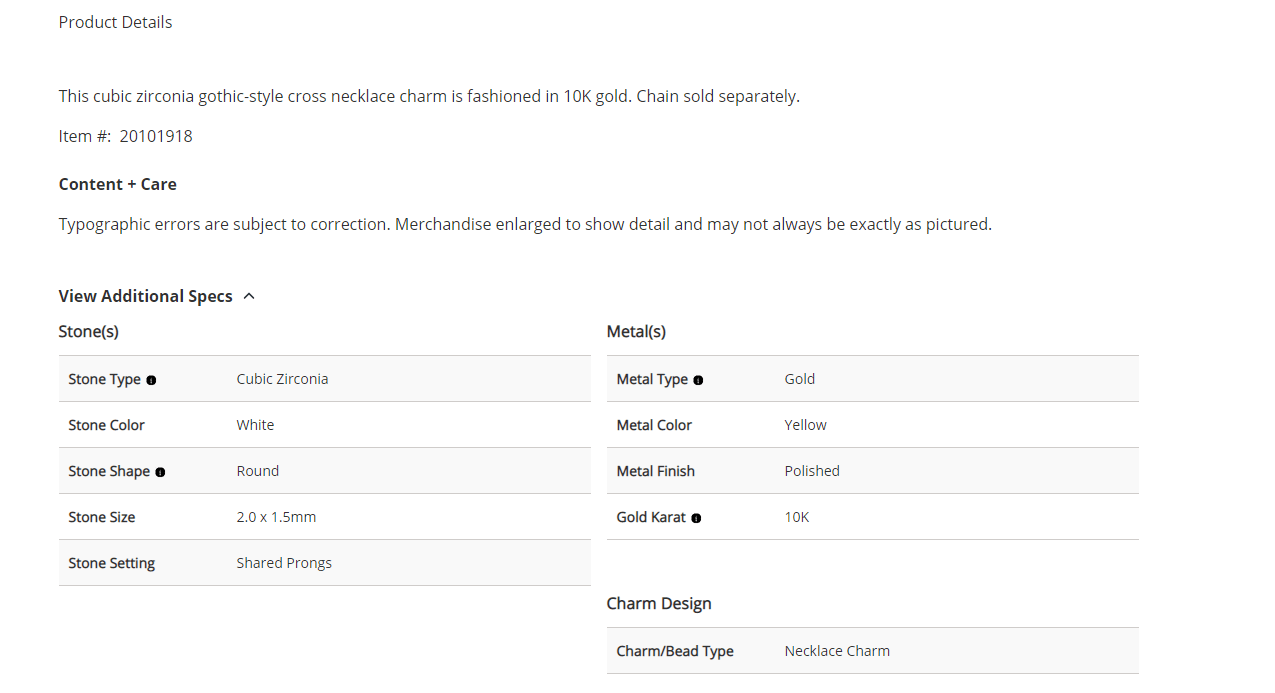Click the Product Details heading

115,22
